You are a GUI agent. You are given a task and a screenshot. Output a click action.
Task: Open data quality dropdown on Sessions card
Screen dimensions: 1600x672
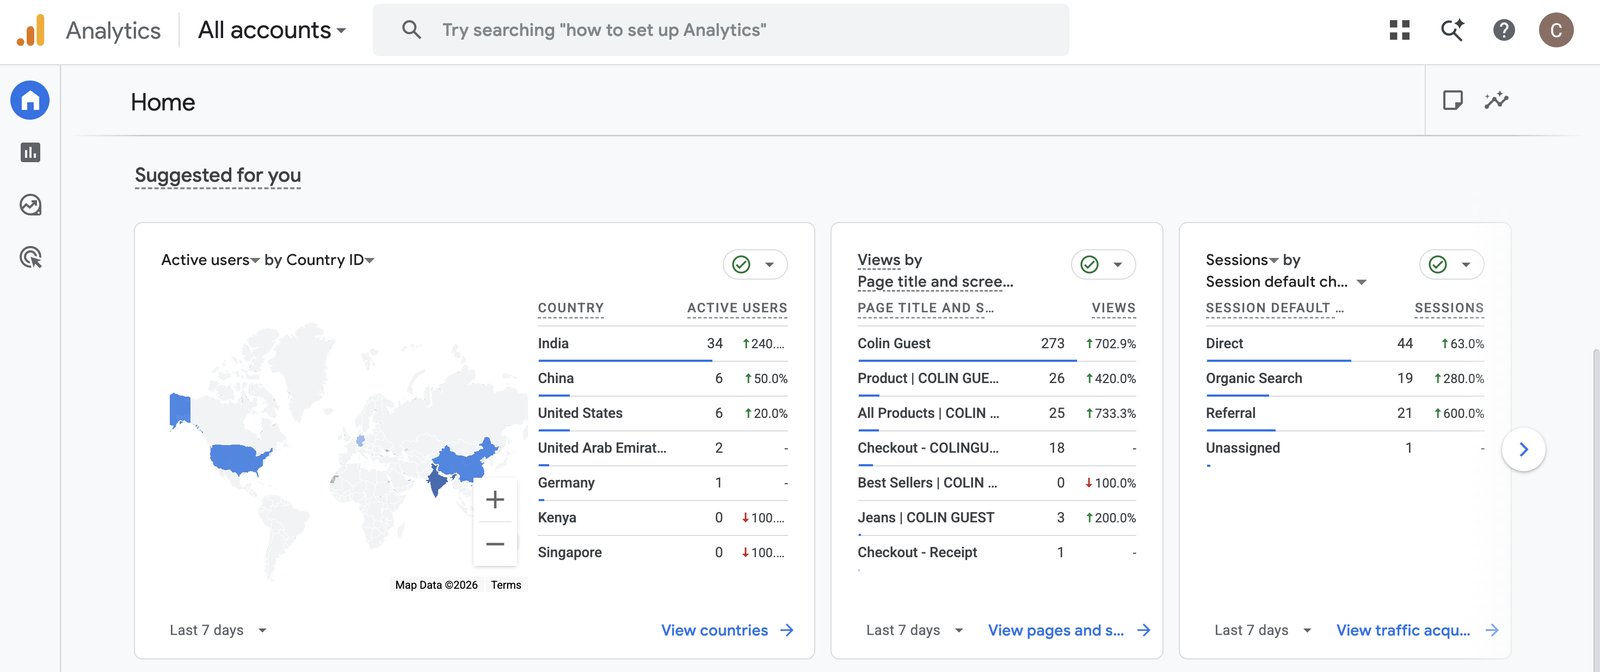[1451, 264]
